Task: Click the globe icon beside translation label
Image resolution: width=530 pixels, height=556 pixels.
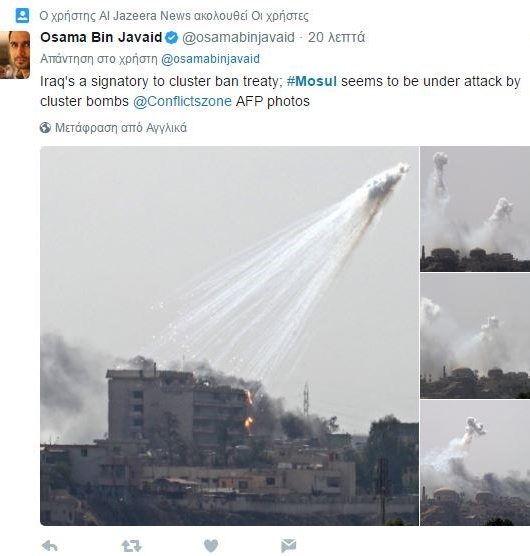Action: (45, 128)
